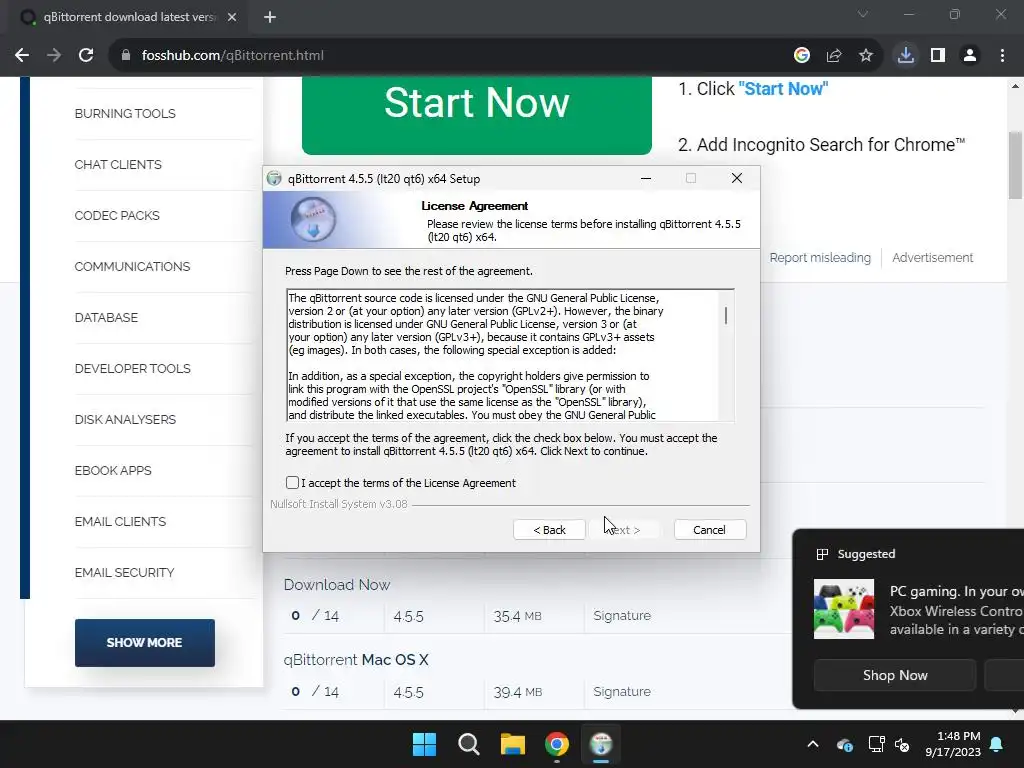Image resolution: width=1024 pixels, height=768 pixels.
Task: Click the network tray icon
Action: 876,744
